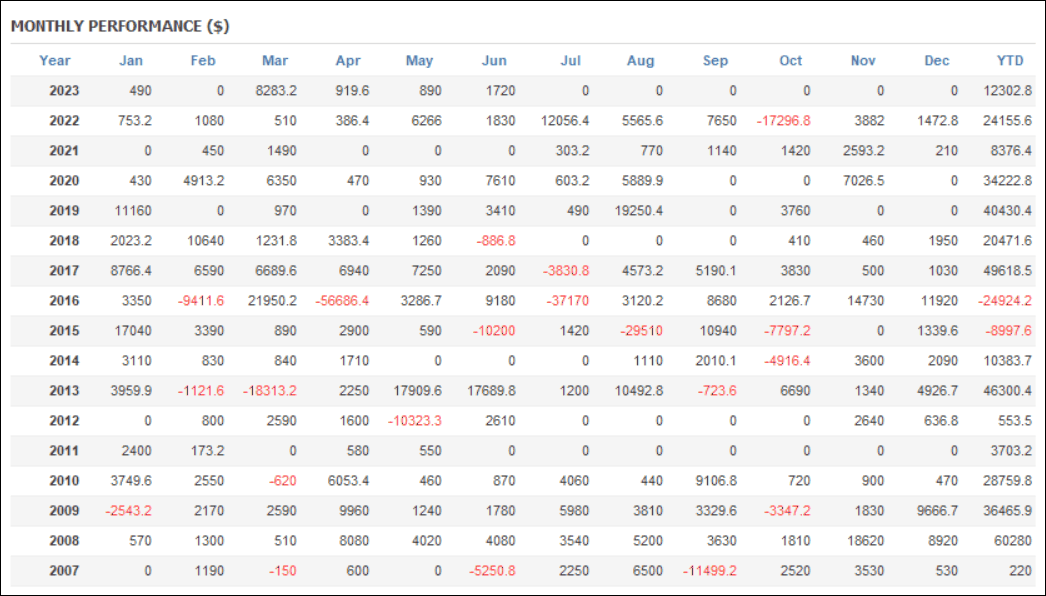Click the 2008 November value 18620
1046x596 pixels.
pyautogui.click(x=865, y=541)
